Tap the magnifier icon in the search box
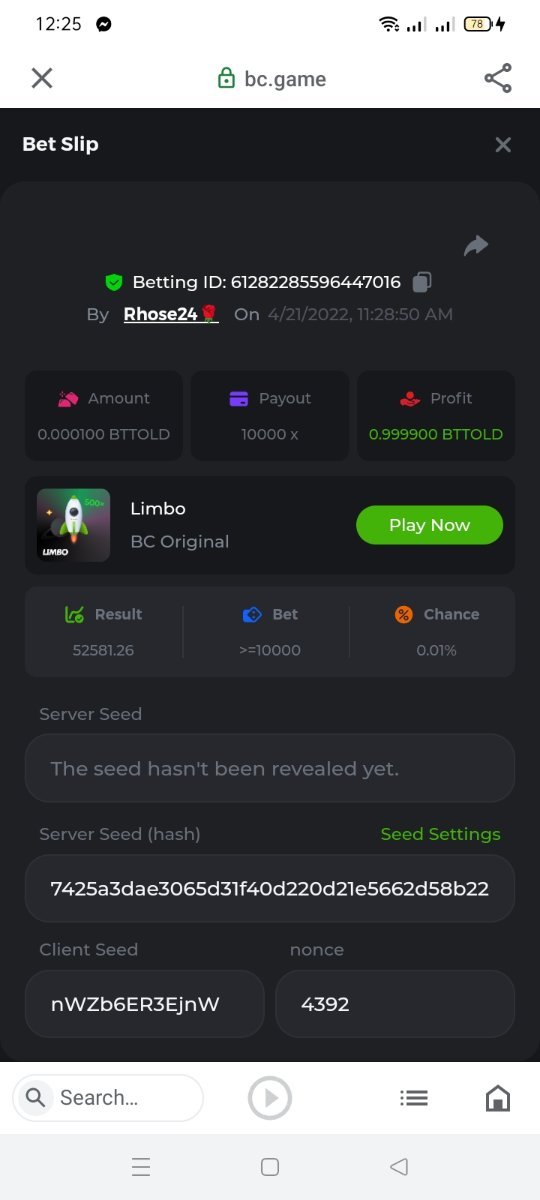The height and width of the screenshot is (1200, 540). [36, 1098]
